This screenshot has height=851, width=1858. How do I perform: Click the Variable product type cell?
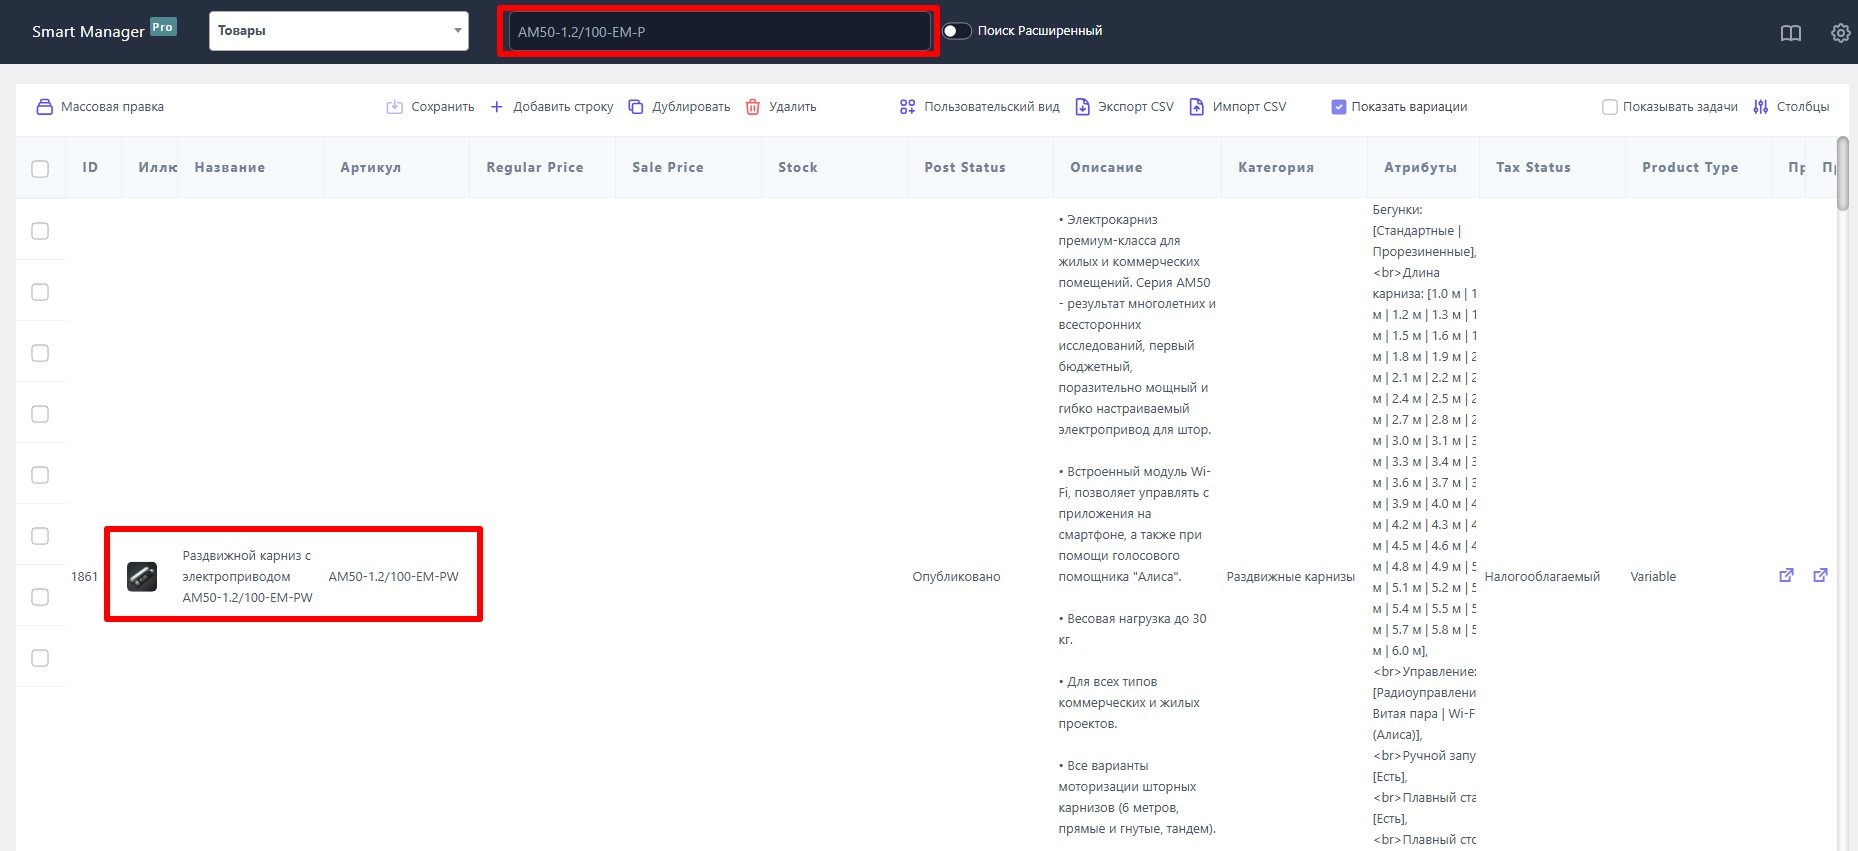coord(1653,577)
